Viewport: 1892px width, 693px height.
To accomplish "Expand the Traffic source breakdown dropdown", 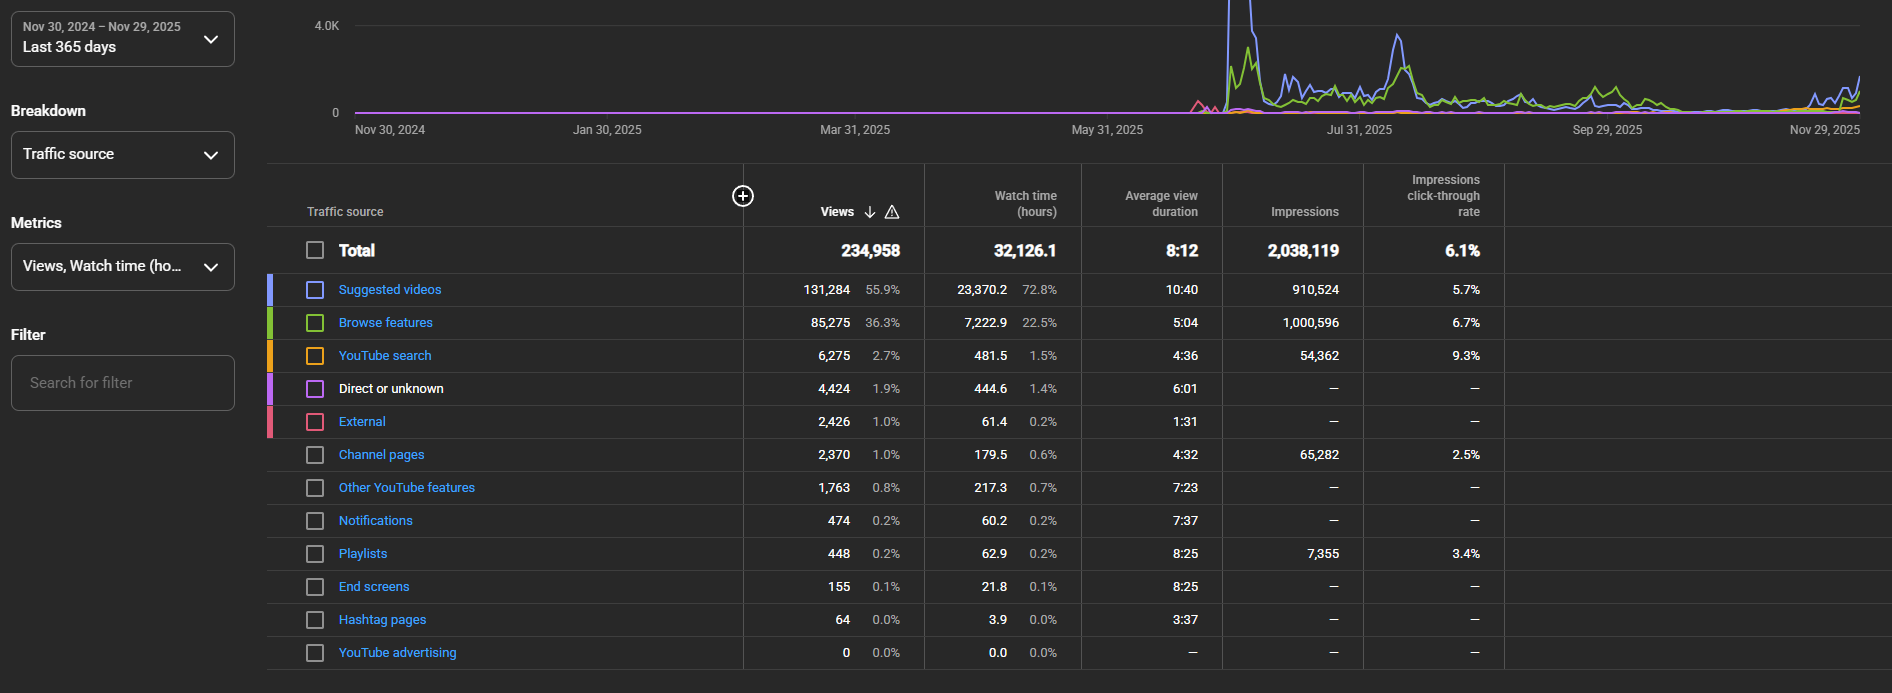I will click(122, 155).
